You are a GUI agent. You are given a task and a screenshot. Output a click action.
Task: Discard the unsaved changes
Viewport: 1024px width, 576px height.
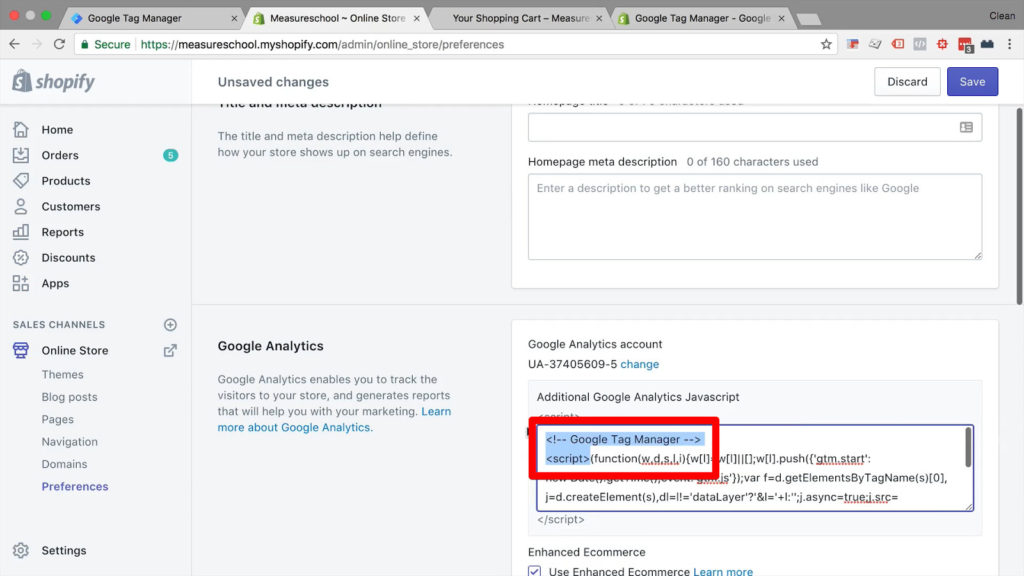click(907, 82)
